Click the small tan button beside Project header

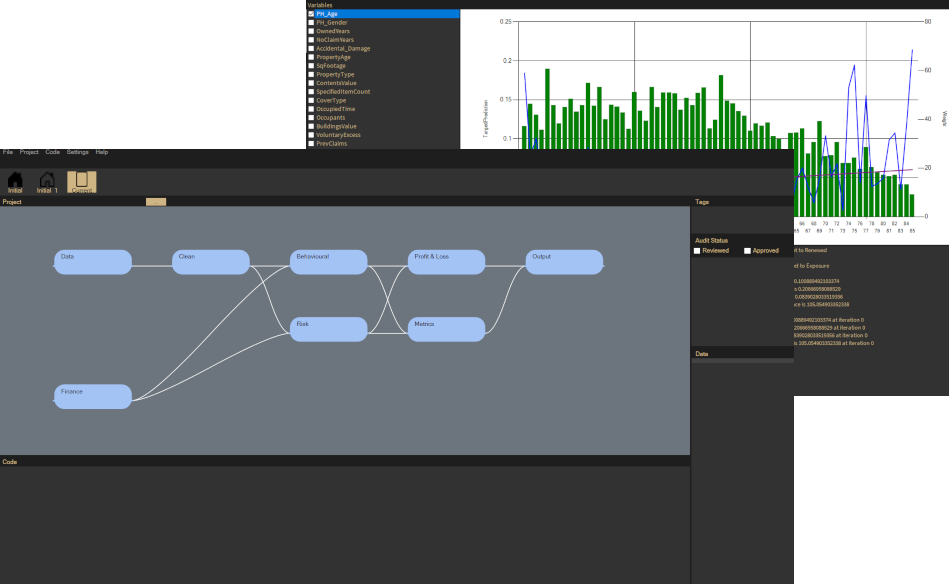(157, 201)
